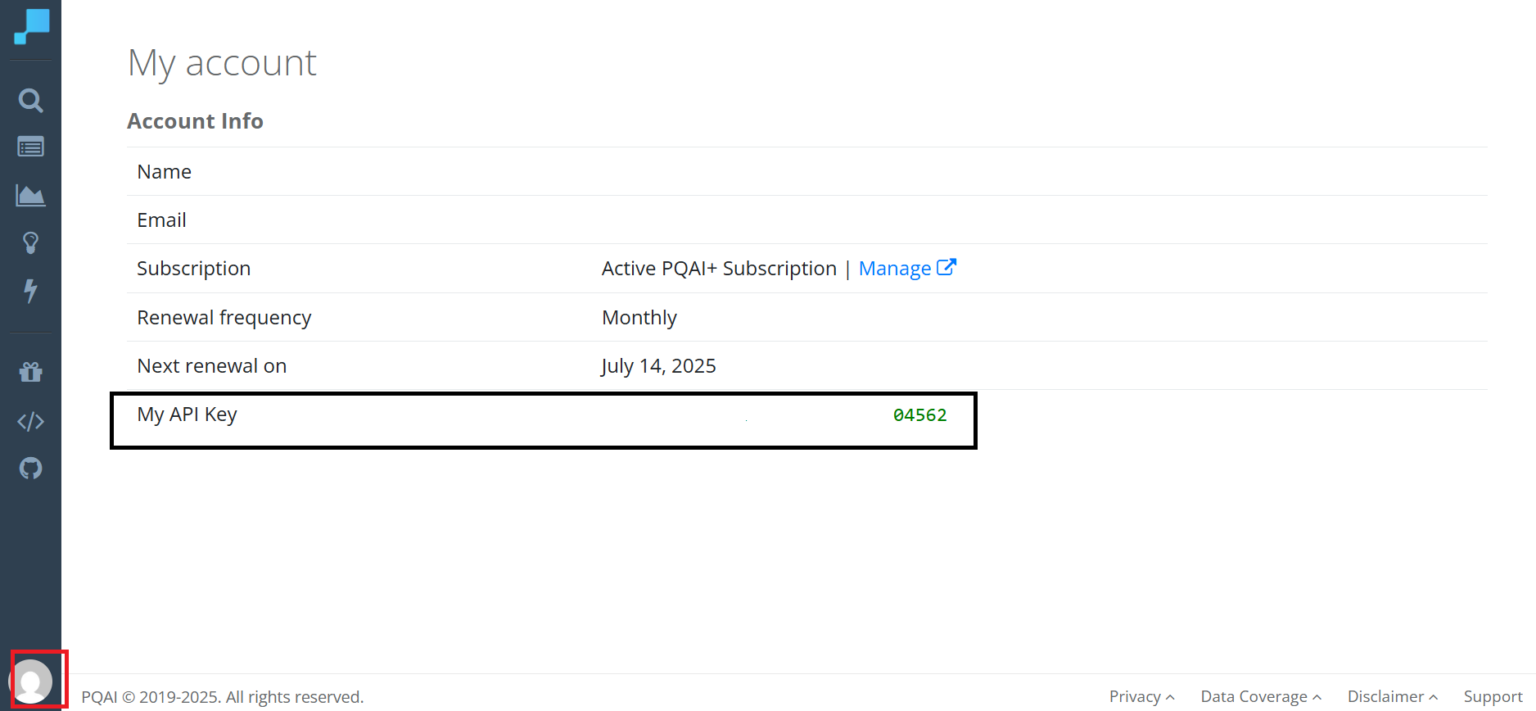Open the search page from the sidebar
This screenshot has width=1536, height=711.
click(x=31, y=100)
